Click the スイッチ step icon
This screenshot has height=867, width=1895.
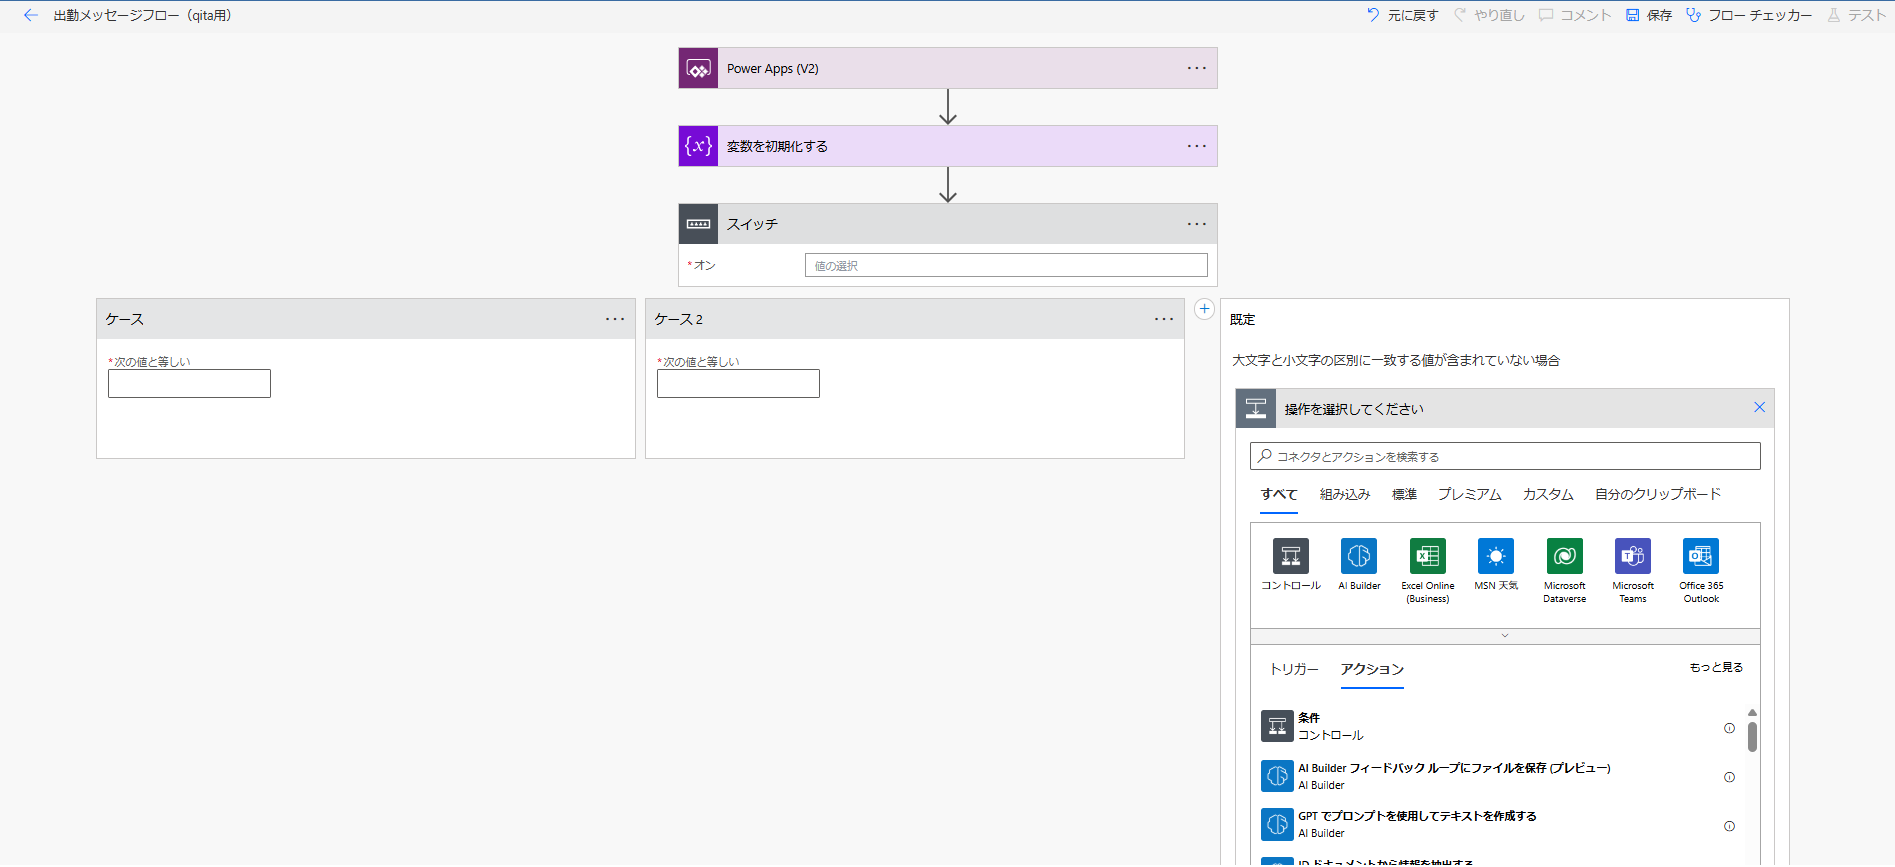click(698, 224)
